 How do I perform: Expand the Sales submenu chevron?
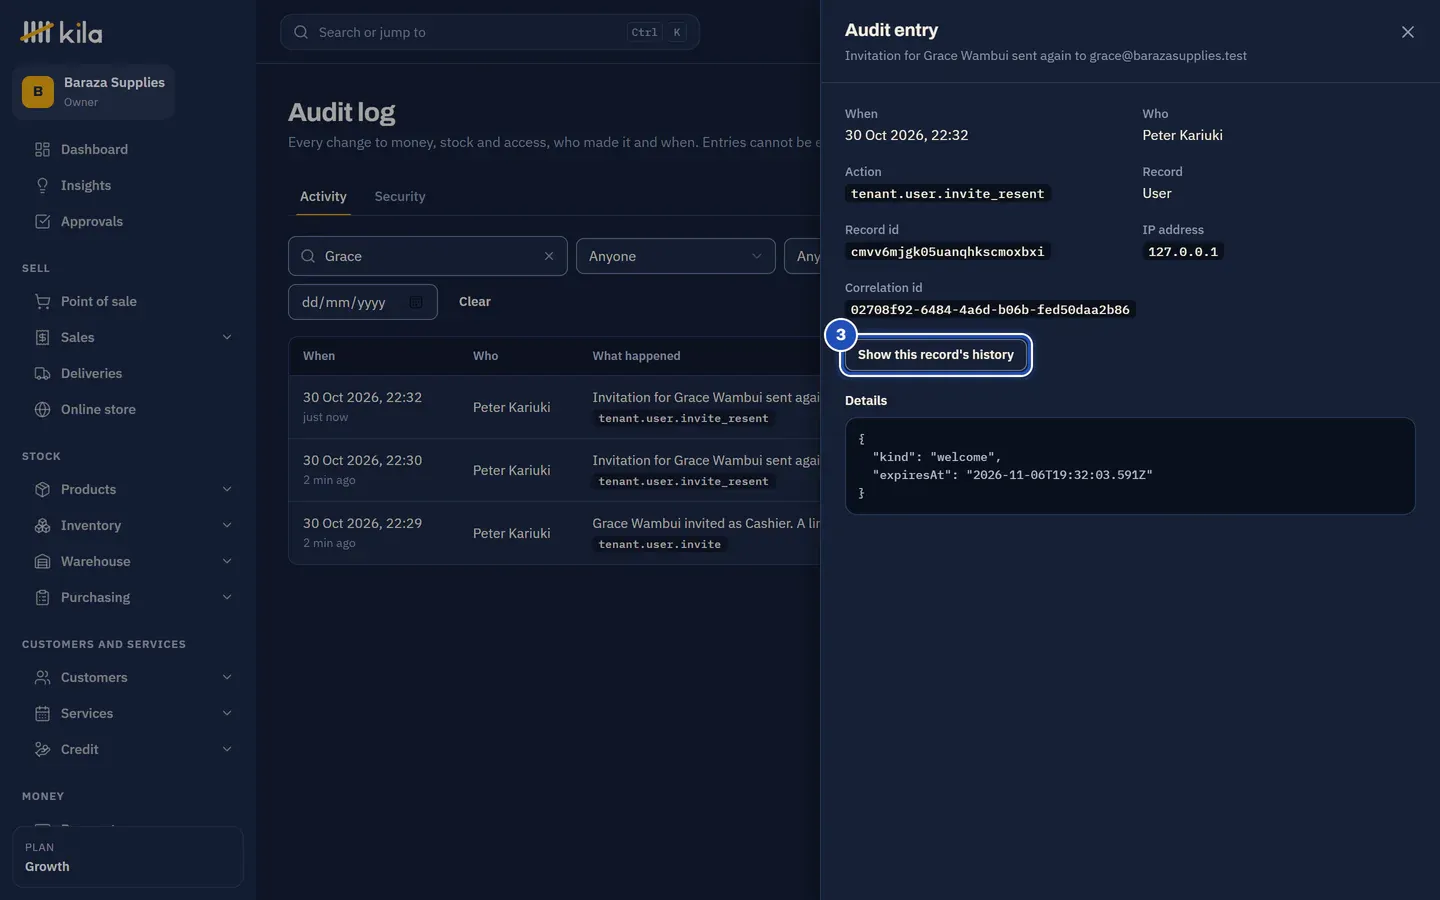[227, 337]
